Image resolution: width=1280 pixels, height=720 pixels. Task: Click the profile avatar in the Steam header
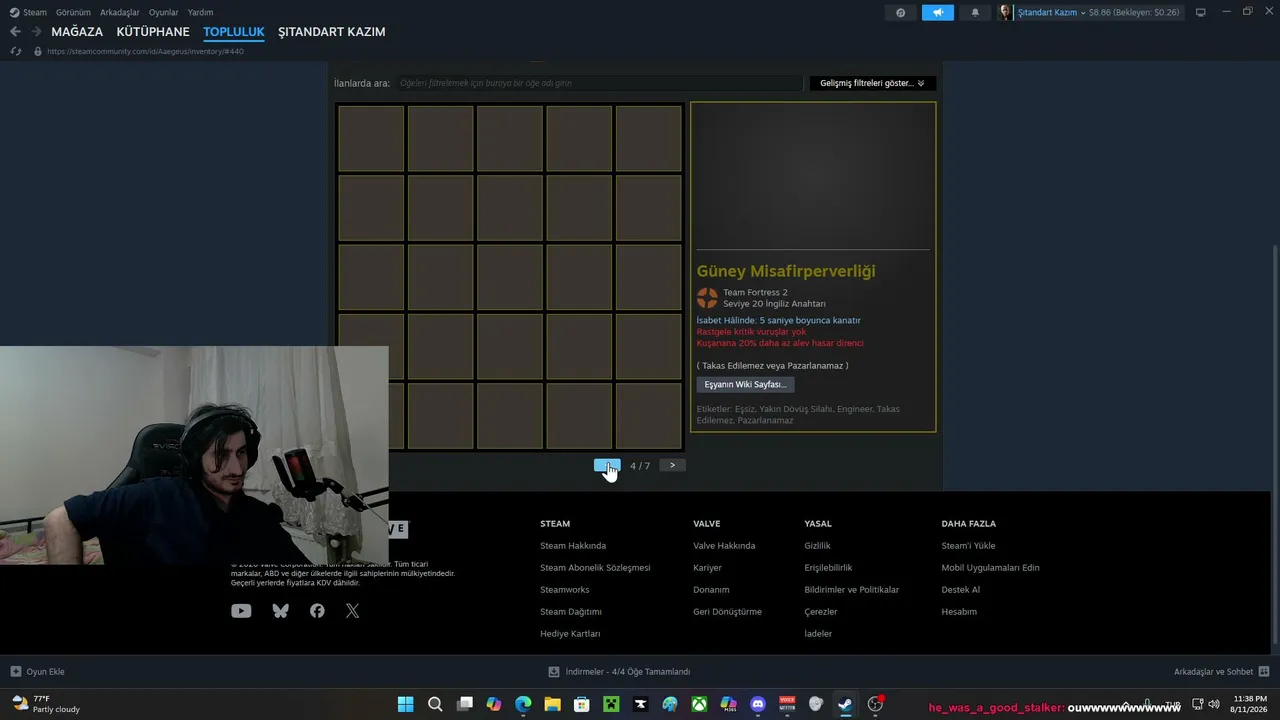click(1005, 13)
